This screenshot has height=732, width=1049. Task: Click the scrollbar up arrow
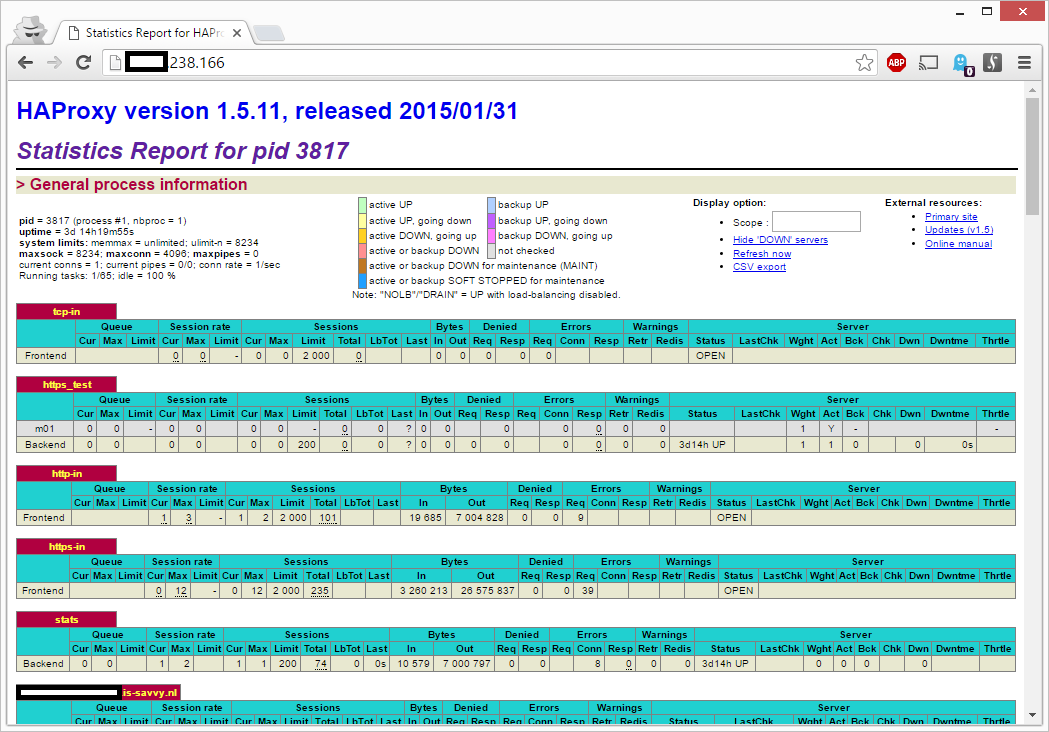1032,90
